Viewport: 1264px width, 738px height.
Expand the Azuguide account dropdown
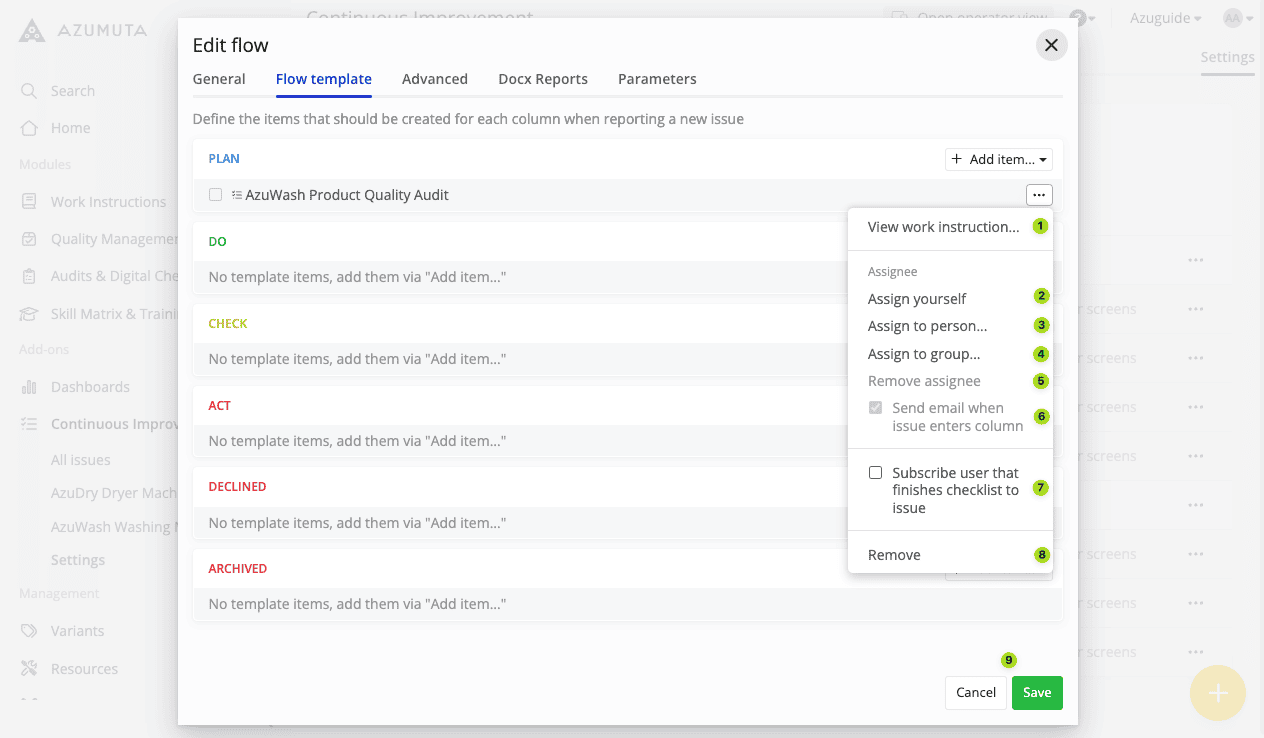[x=1165, y=18]
